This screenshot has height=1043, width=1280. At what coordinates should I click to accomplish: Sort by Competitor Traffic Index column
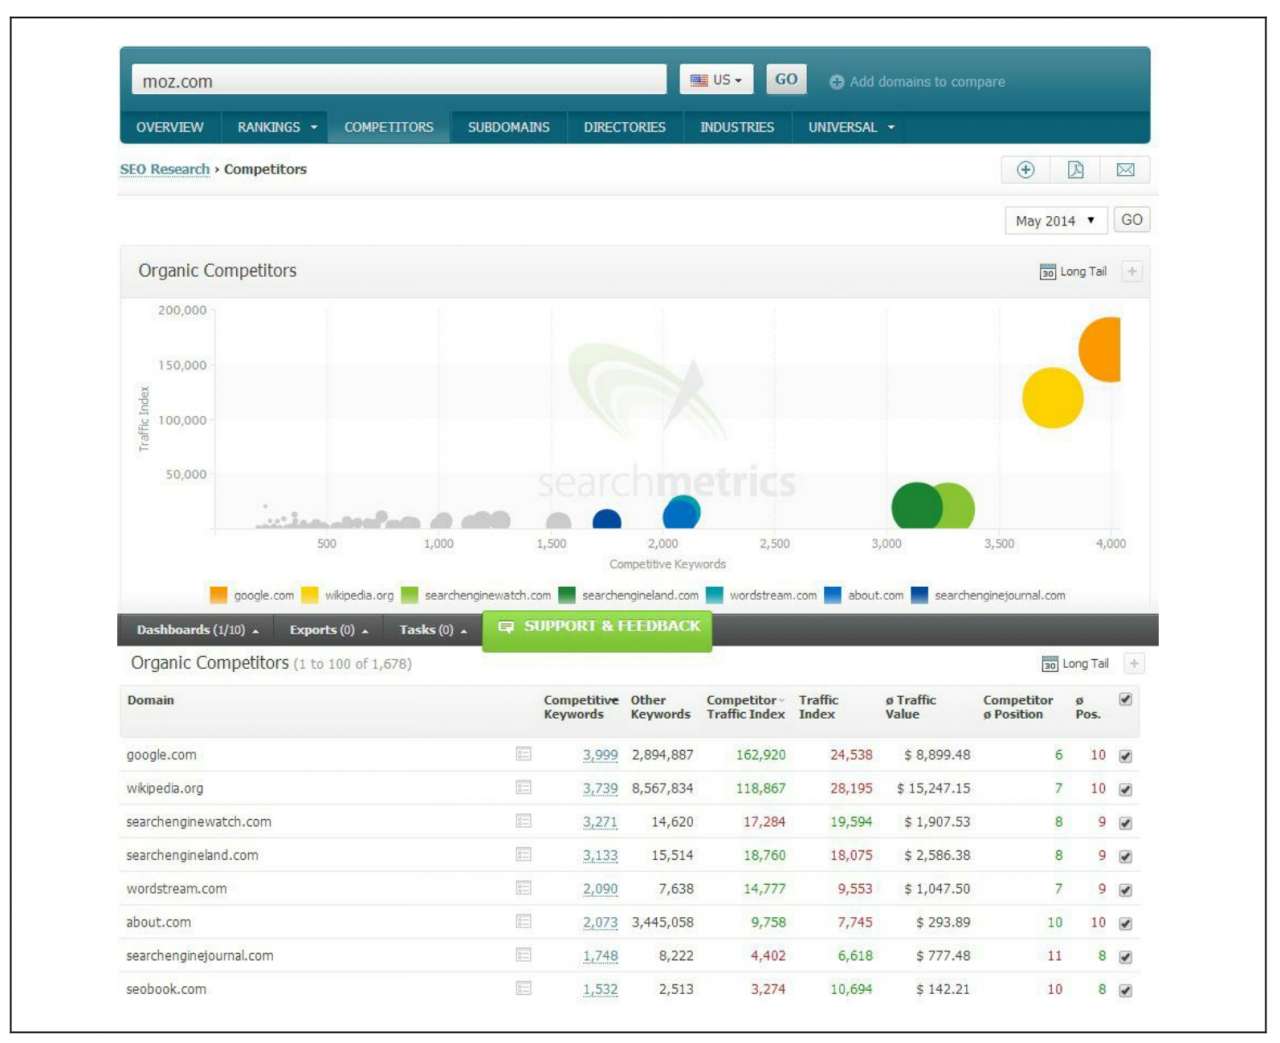tap(746, 707)
